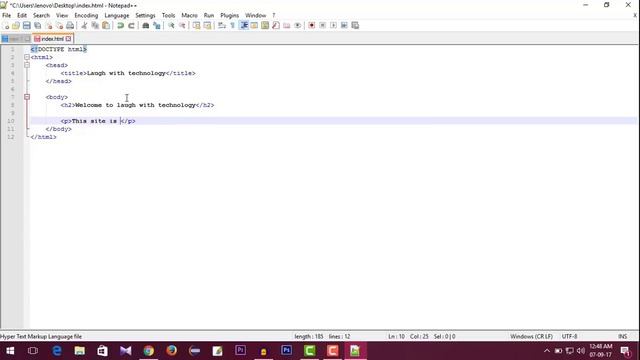Click 'Ln : 10' in status bar
Viewport: 640px width, 360px height.
click(396, 337)
